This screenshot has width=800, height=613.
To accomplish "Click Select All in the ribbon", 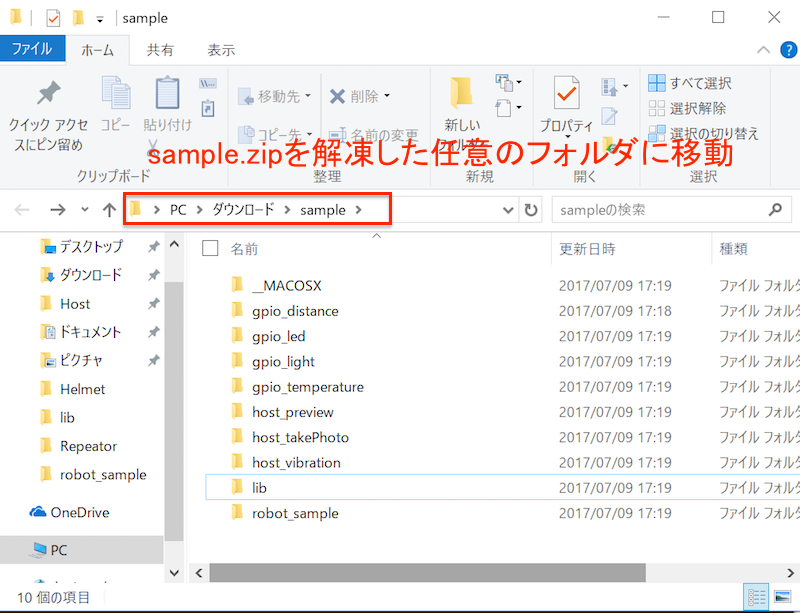I will point(690,83).
